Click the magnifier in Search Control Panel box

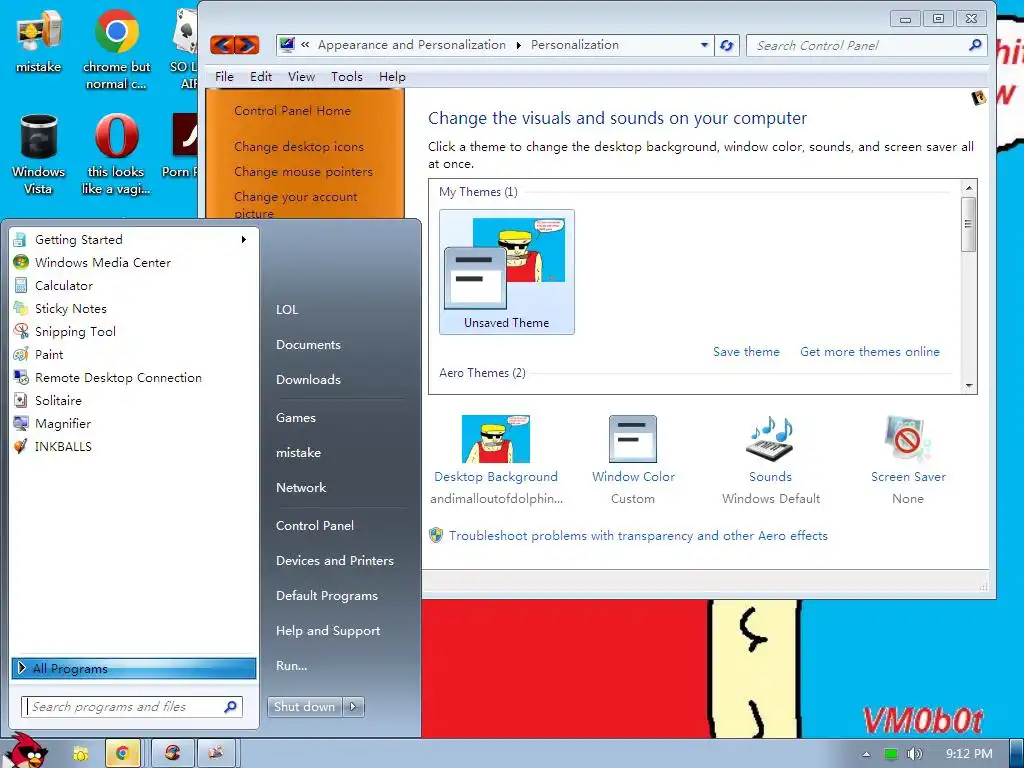click(974, 45)
